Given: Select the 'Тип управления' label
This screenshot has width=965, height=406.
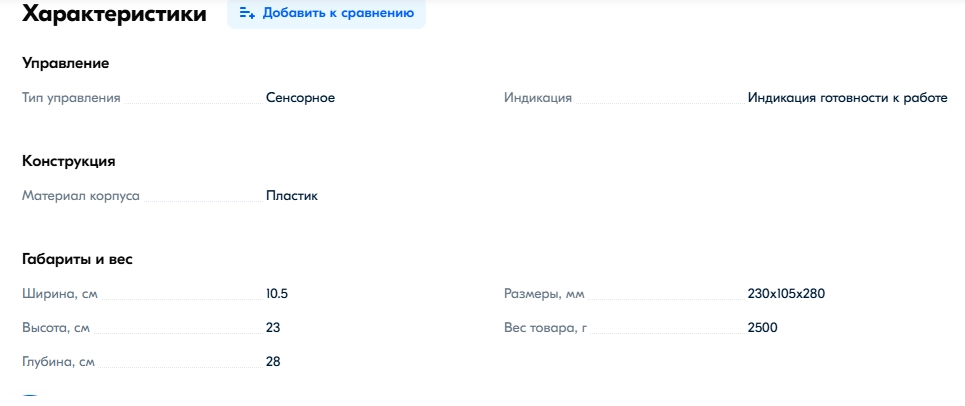Looking at the screenshot, I should pos(71,98).
